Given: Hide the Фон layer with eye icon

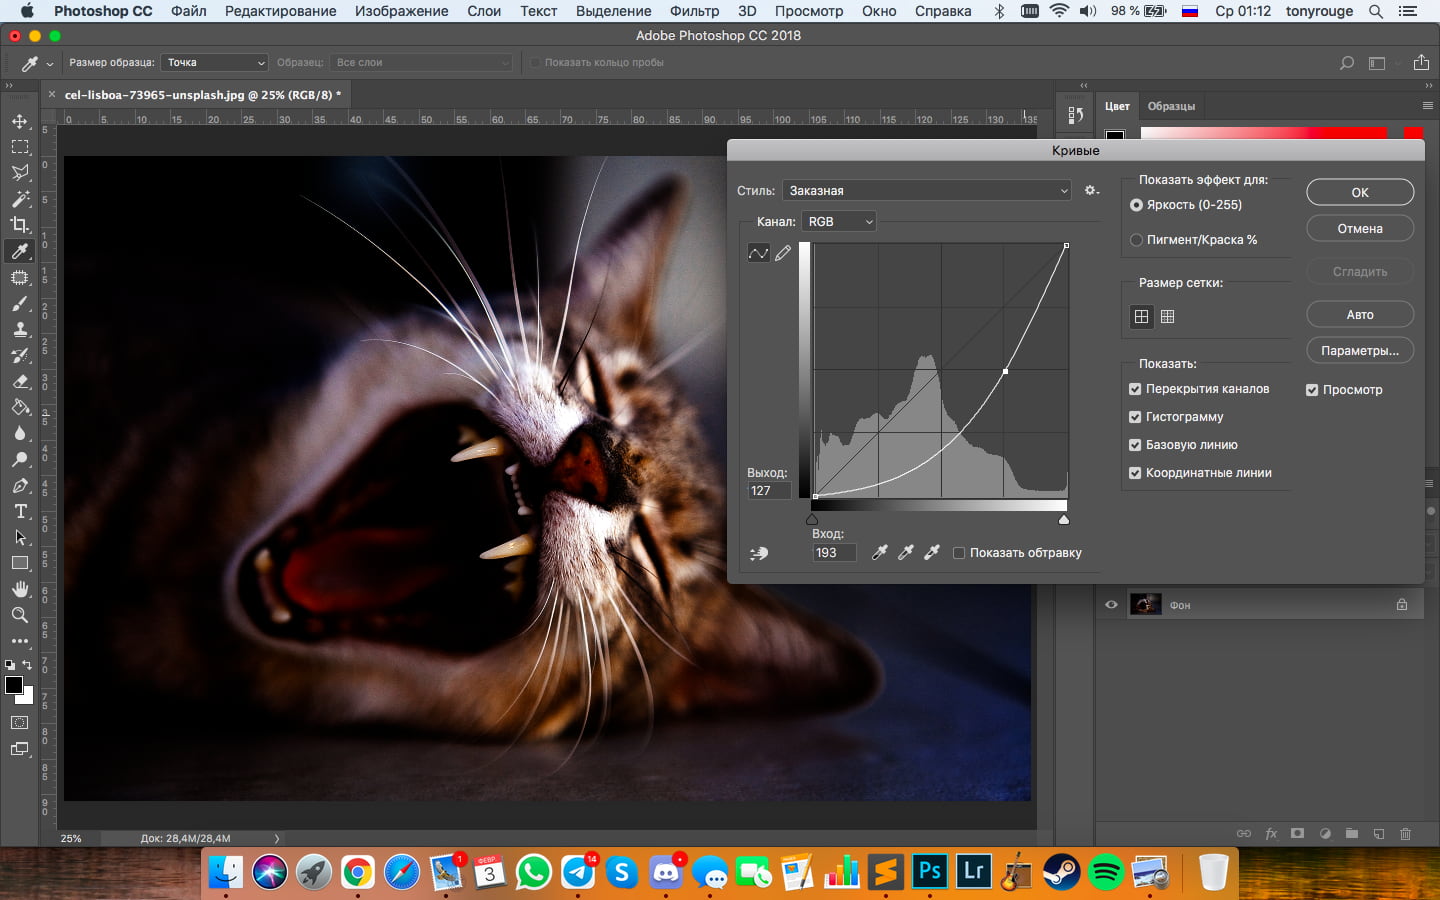Looking at the screenshot, I should click(x=1111, y=605).
